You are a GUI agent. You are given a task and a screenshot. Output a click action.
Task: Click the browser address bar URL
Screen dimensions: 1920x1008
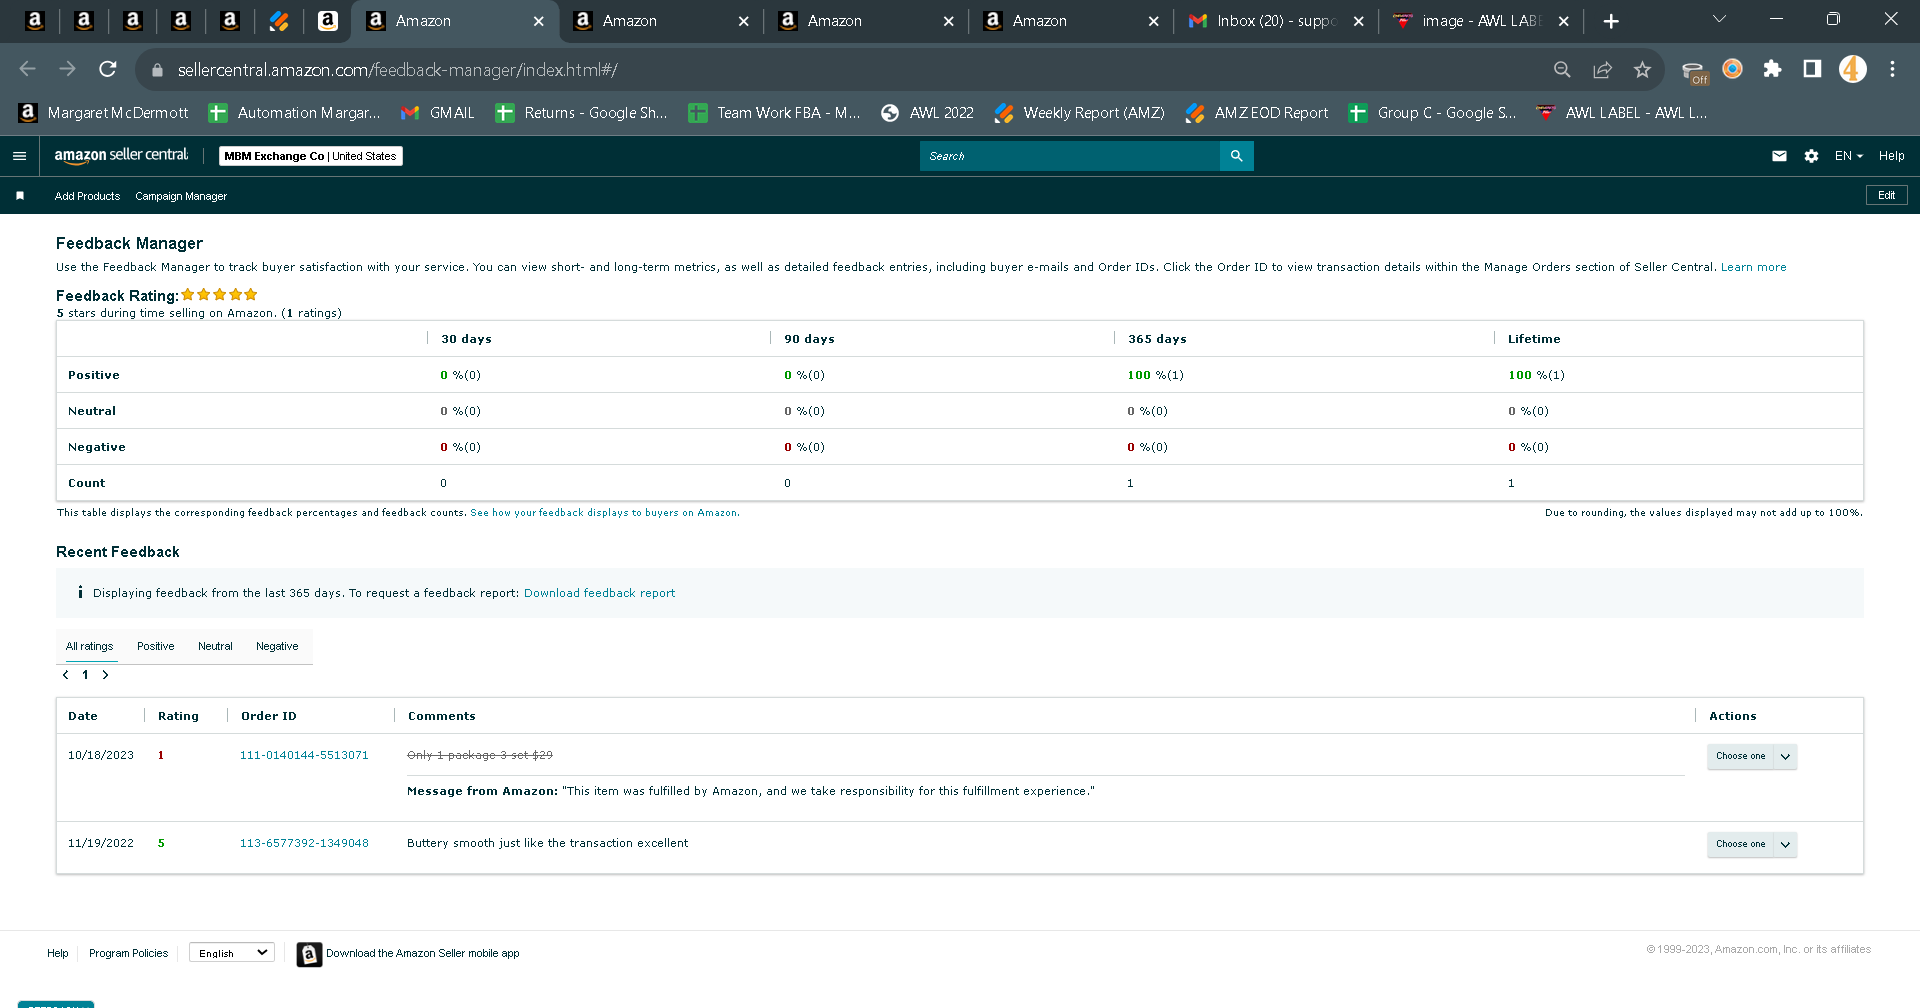(397, 70)
